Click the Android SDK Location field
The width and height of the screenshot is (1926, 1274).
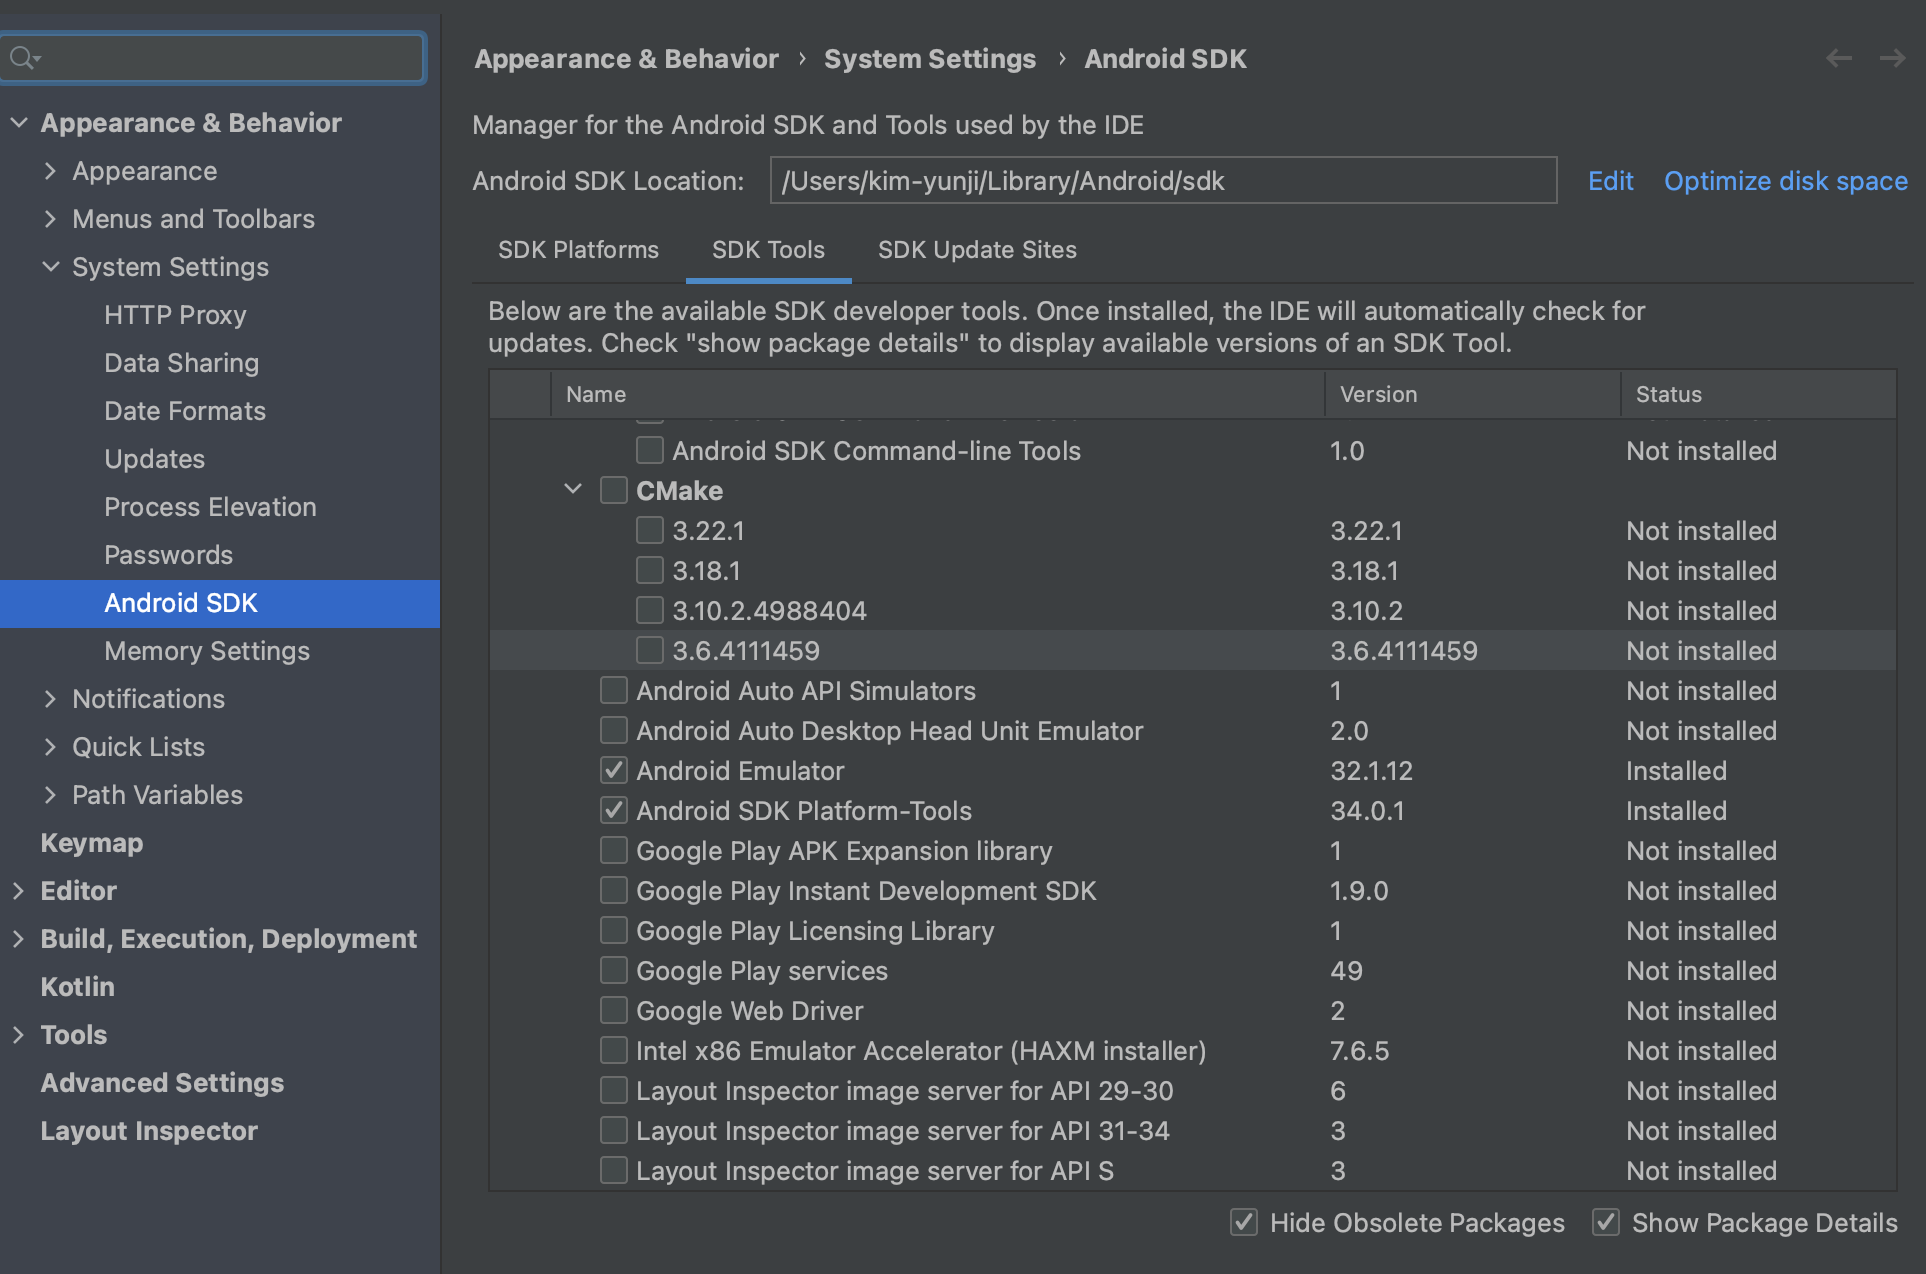click(x=1163, y=180)
